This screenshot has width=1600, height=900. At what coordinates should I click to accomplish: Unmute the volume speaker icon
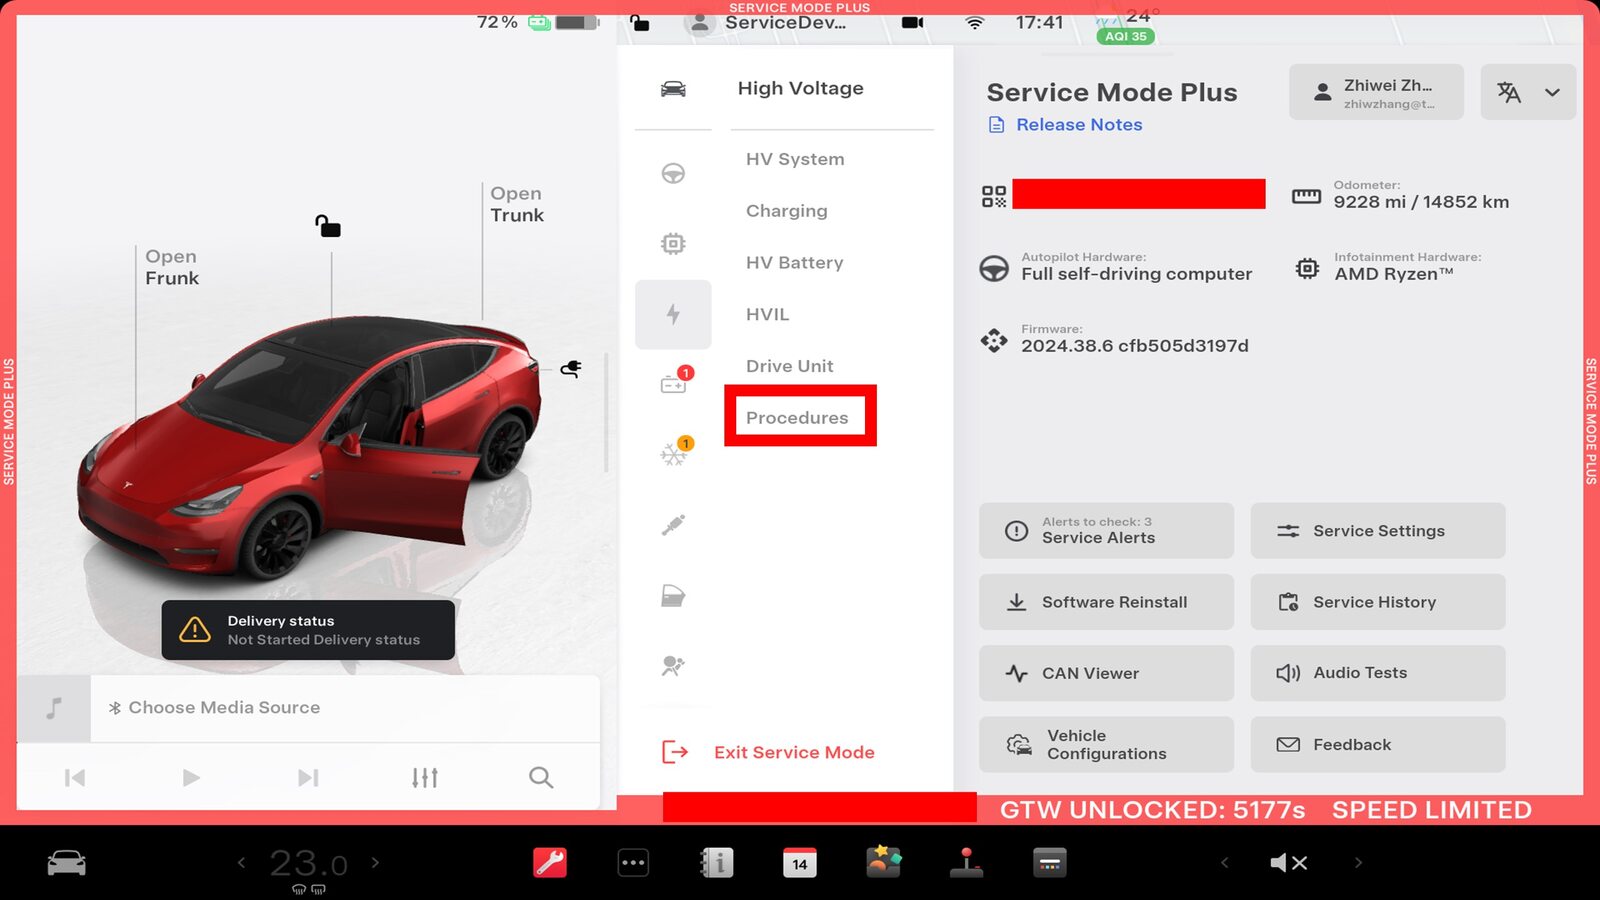tap(1288, 862)
